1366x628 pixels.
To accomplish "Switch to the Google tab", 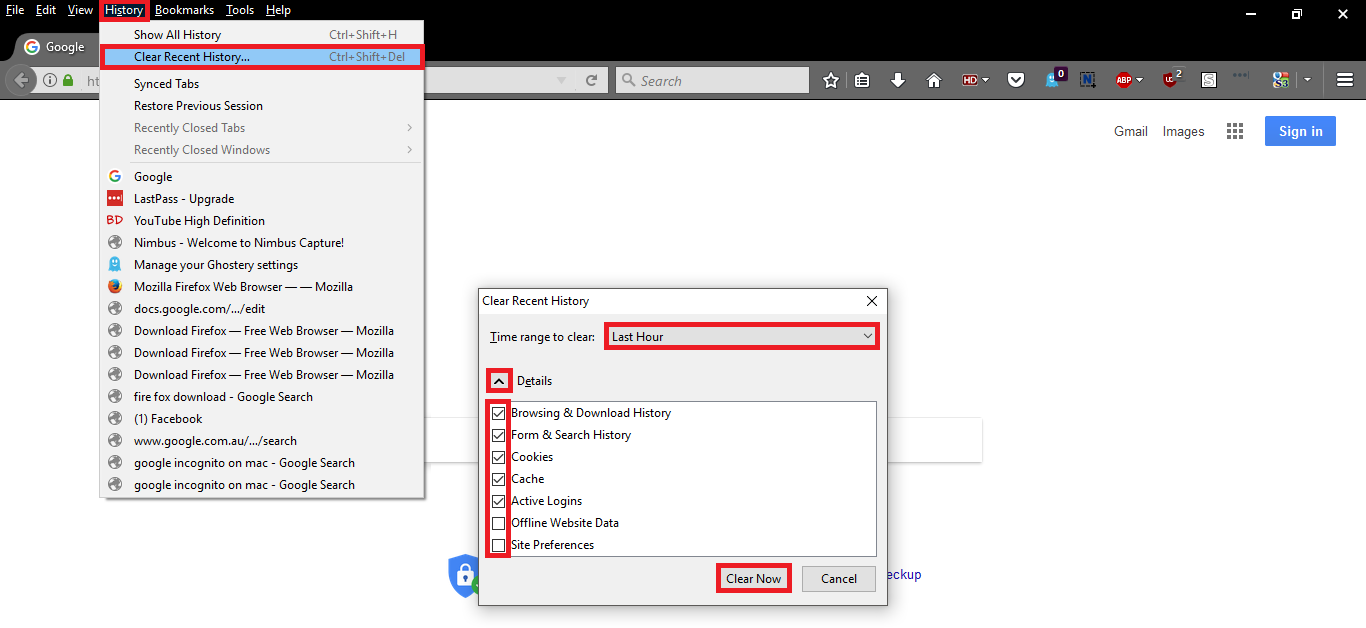I will [x=55, y=46].
